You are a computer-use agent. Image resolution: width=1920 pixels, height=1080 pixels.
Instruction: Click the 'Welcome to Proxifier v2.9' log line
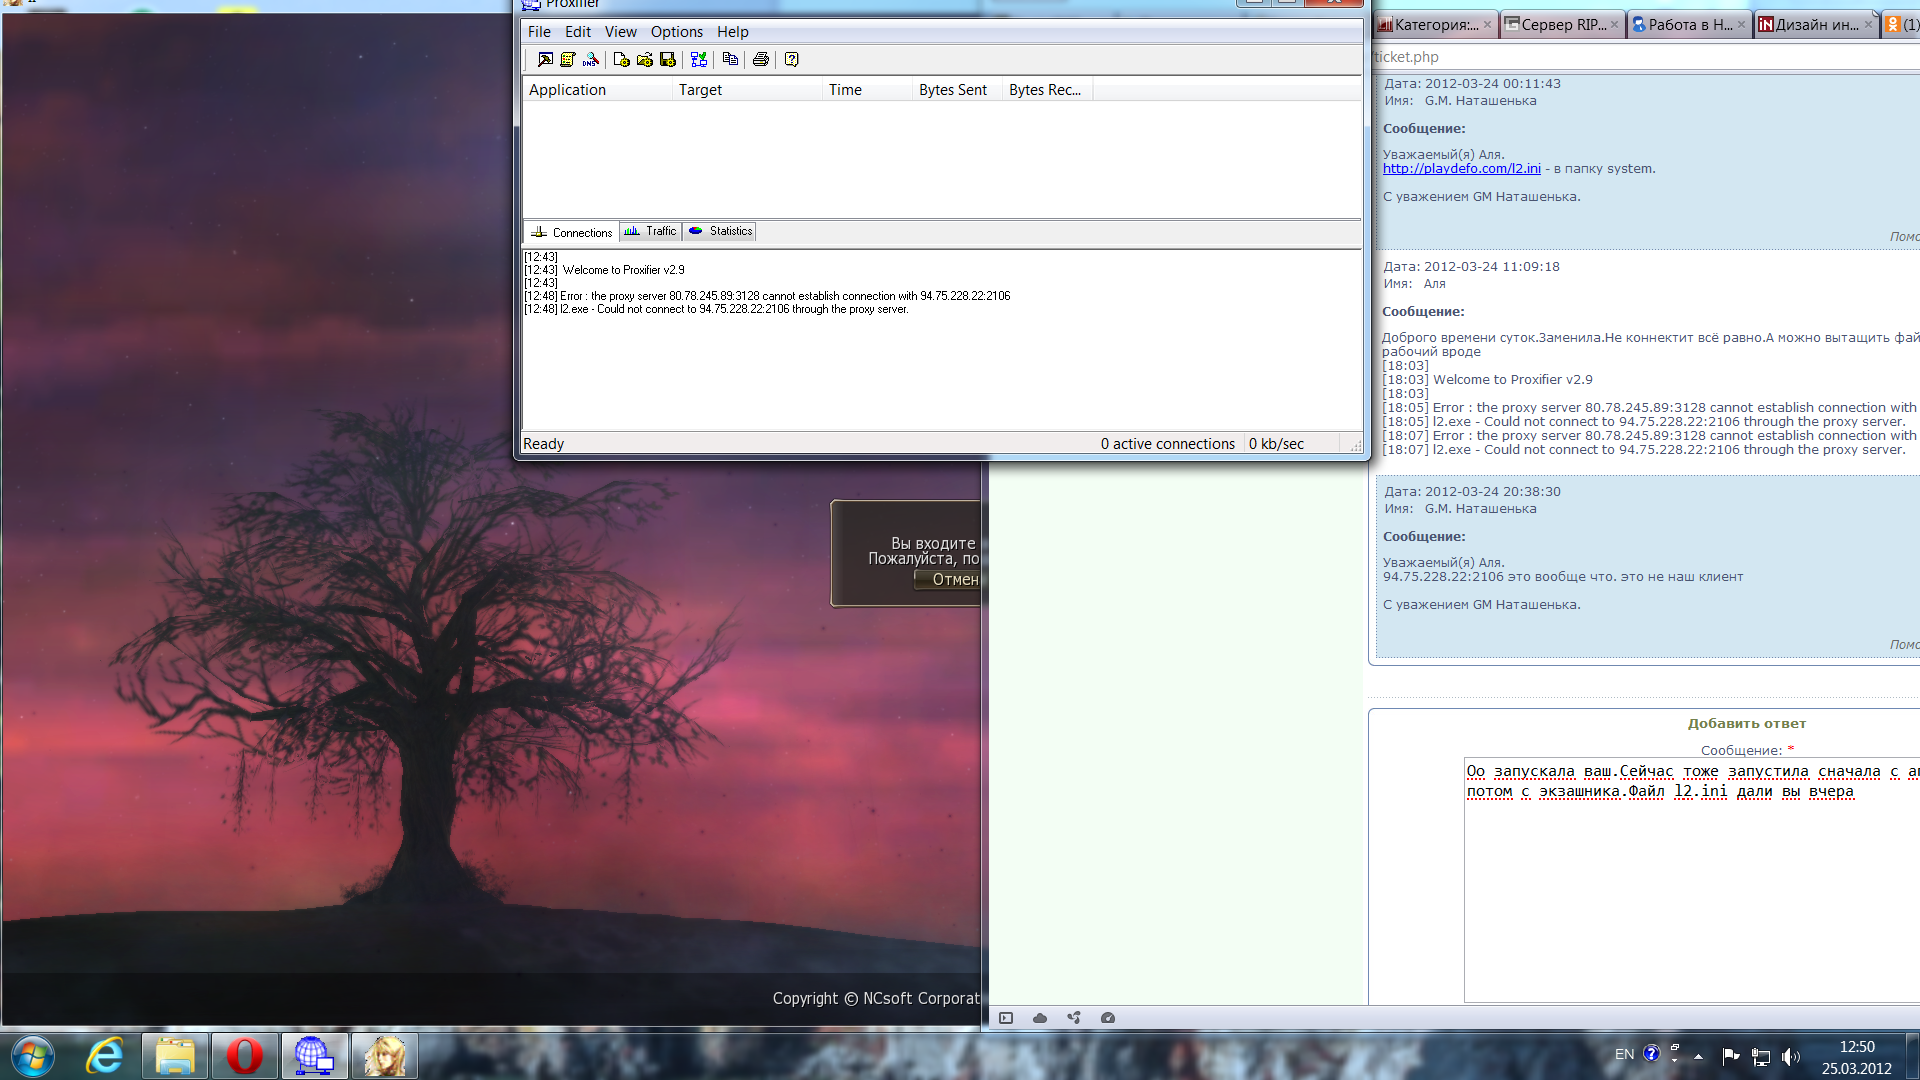point(605,270)
